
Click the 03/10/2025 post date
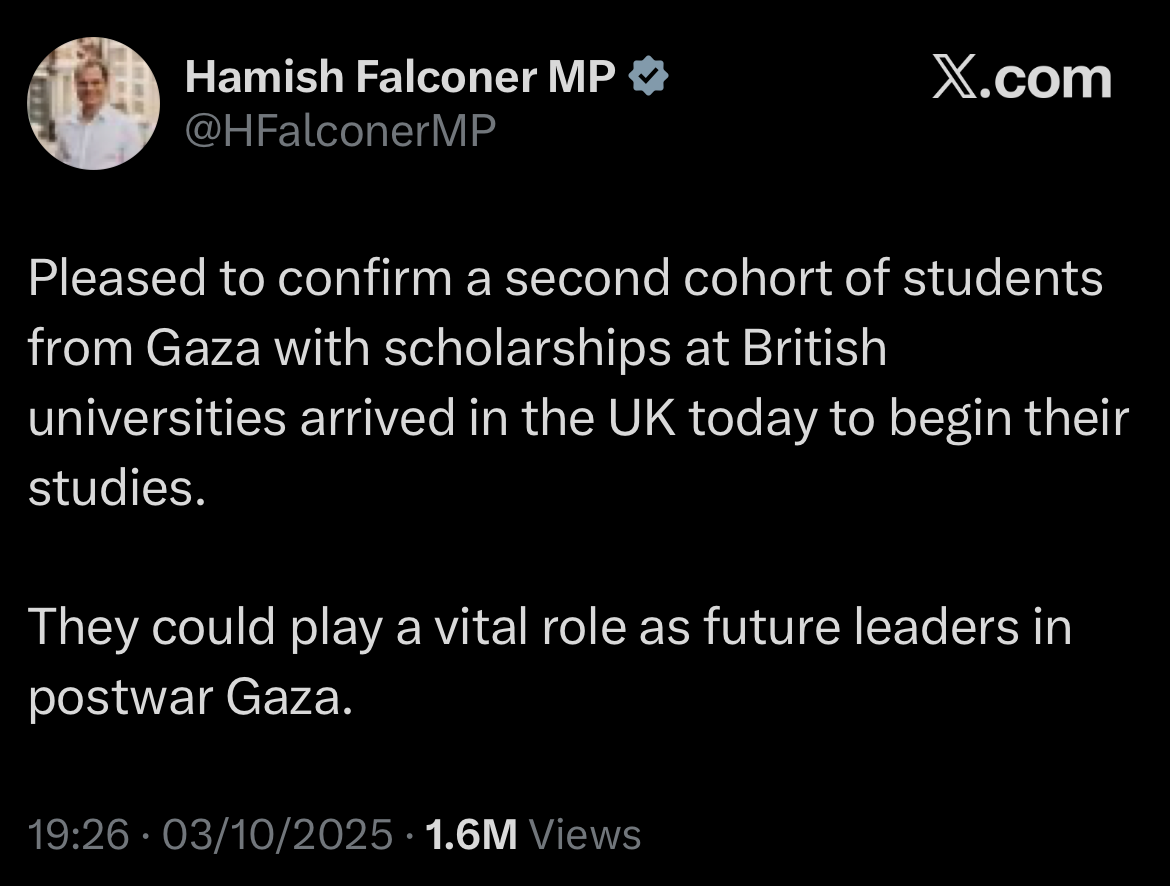tap(278, 834)
